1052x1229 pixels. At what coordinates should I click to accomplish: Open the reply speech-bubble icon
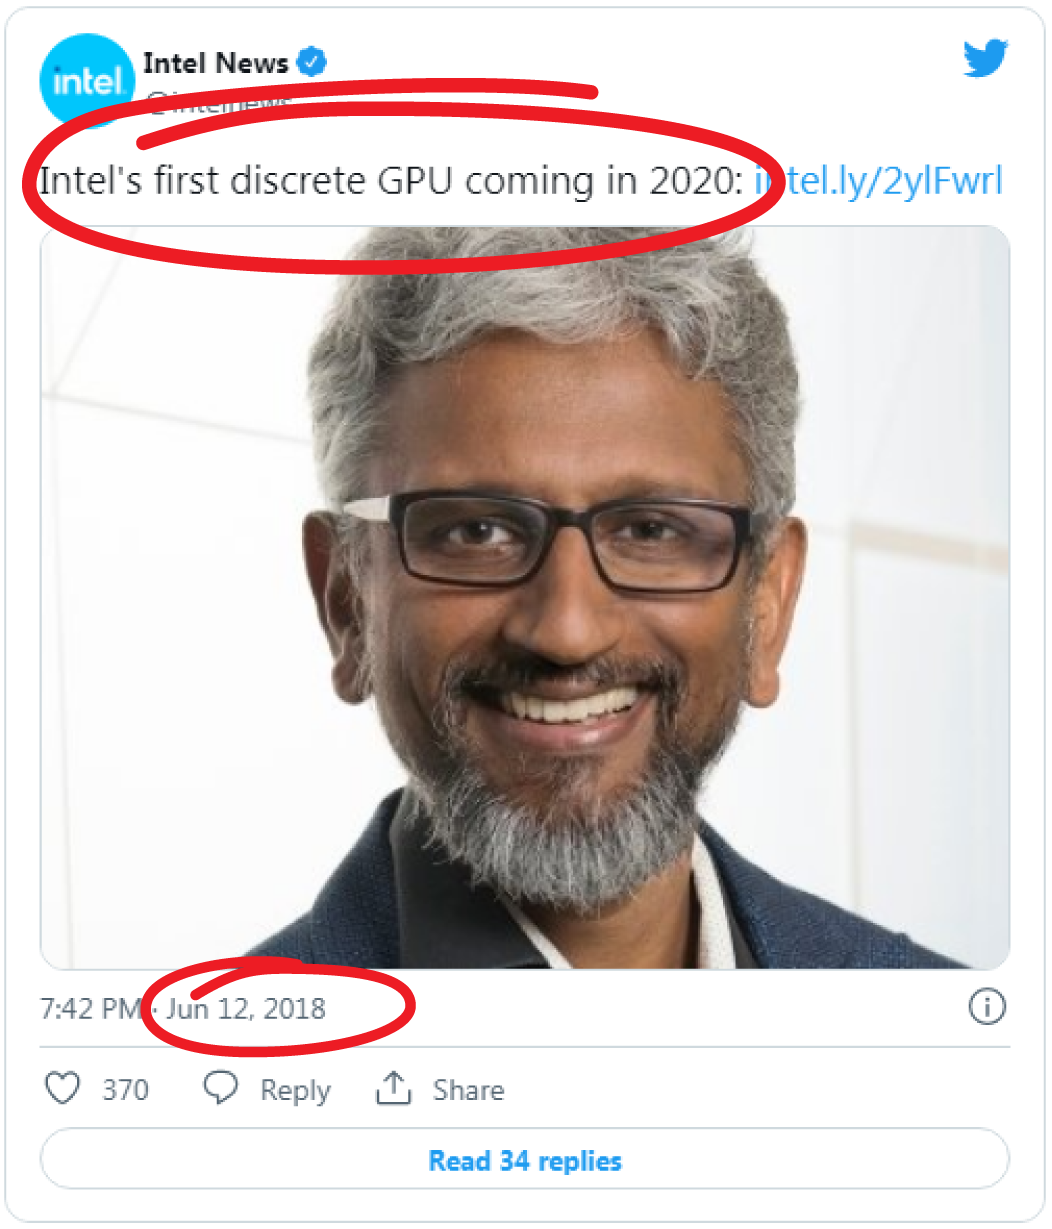coord(221,1086)
